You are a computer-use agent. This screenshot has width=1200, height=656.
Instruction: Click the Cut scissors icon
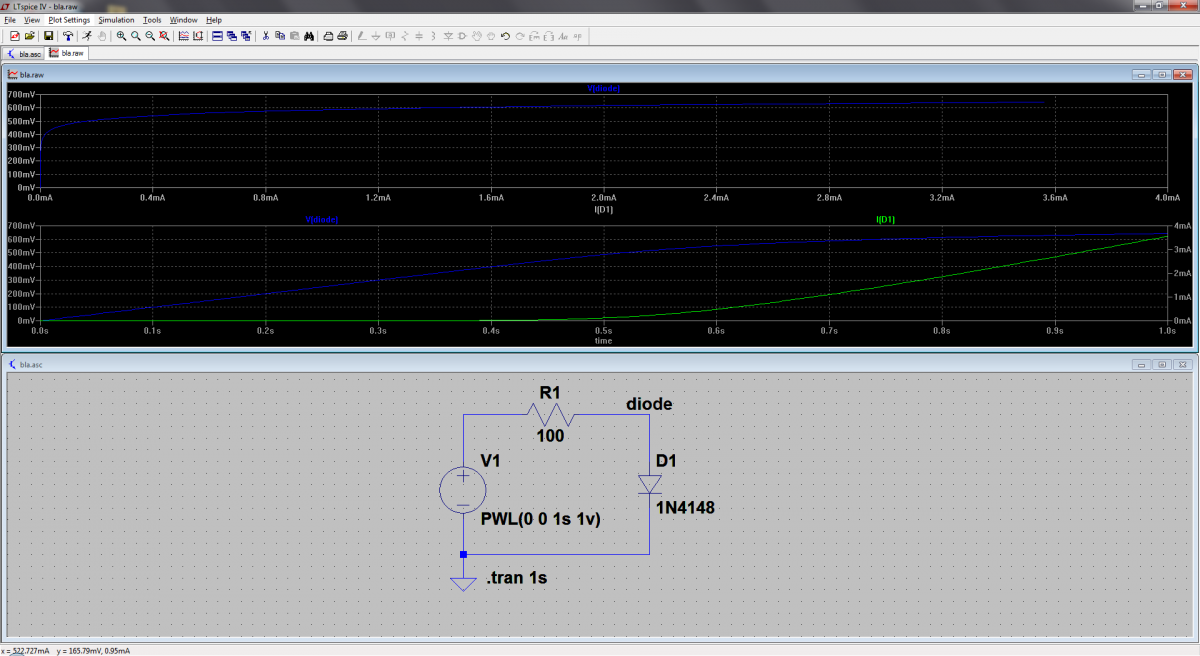(265, 36)
